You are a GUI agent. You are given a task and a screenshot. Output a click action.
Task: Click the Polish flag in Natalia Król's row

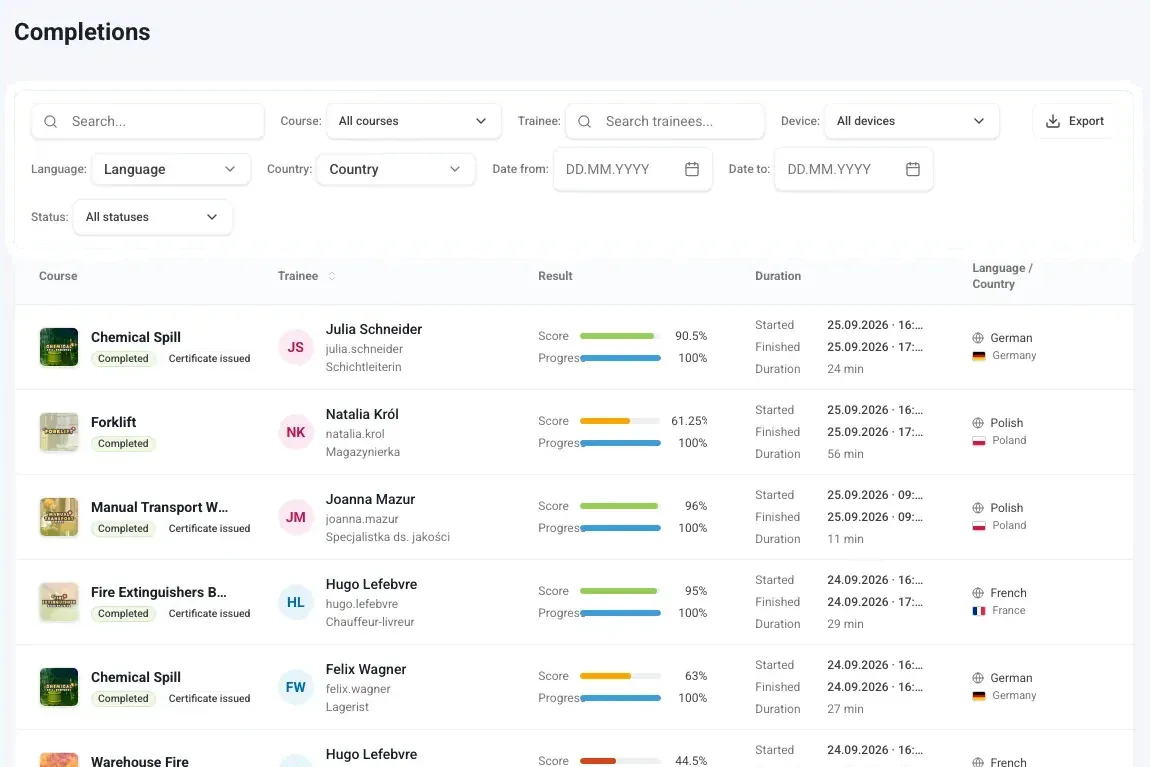pyautogui.click(x=978, y=441)
